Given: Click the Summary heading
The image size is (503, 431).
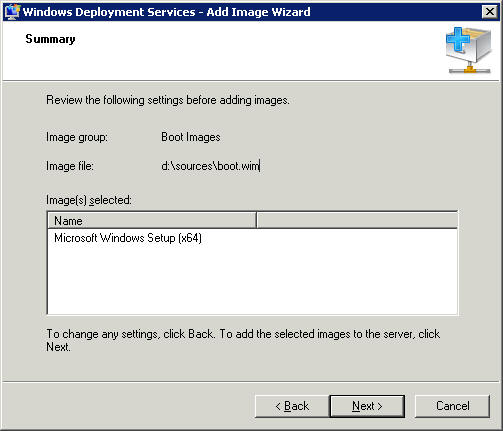Looking at the screenshot, I should [x=50, y=39].
